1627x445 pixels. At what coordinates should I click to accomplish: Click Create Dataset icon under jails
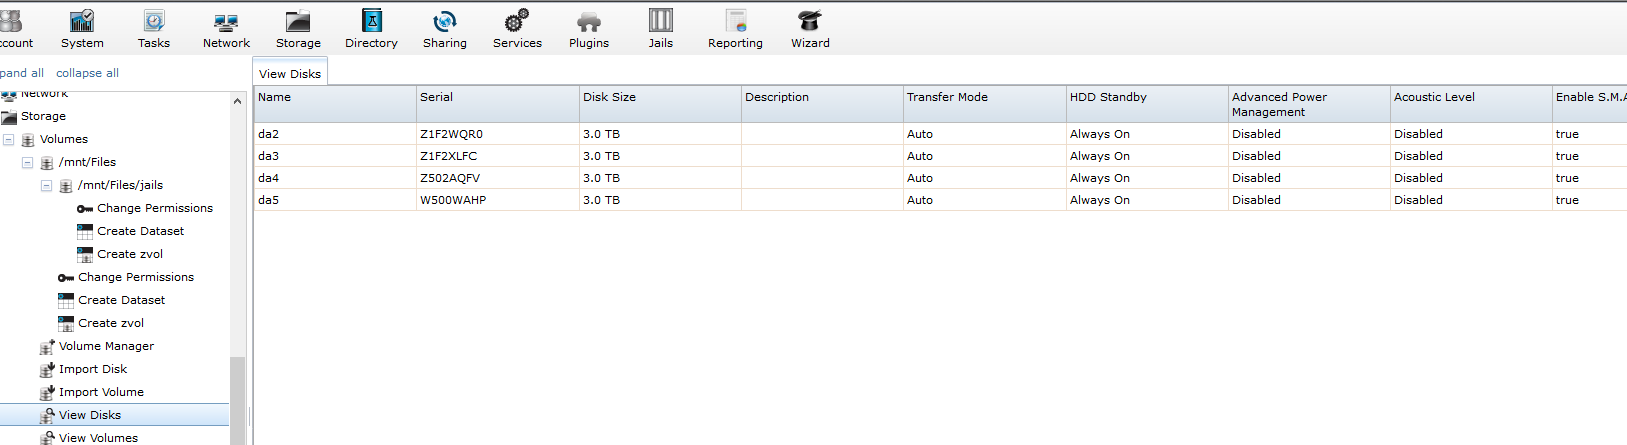click(x=85, y=232)
